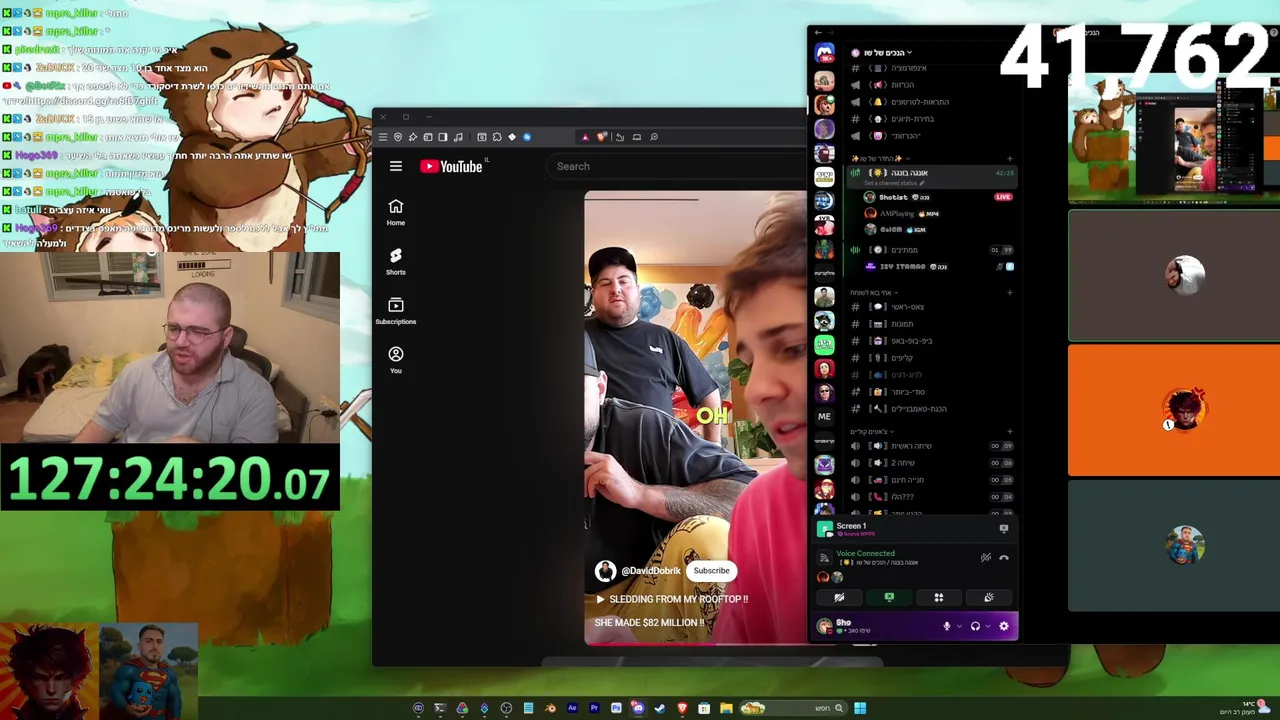Open File Explorer from taskbar

[x=726, y=708]
